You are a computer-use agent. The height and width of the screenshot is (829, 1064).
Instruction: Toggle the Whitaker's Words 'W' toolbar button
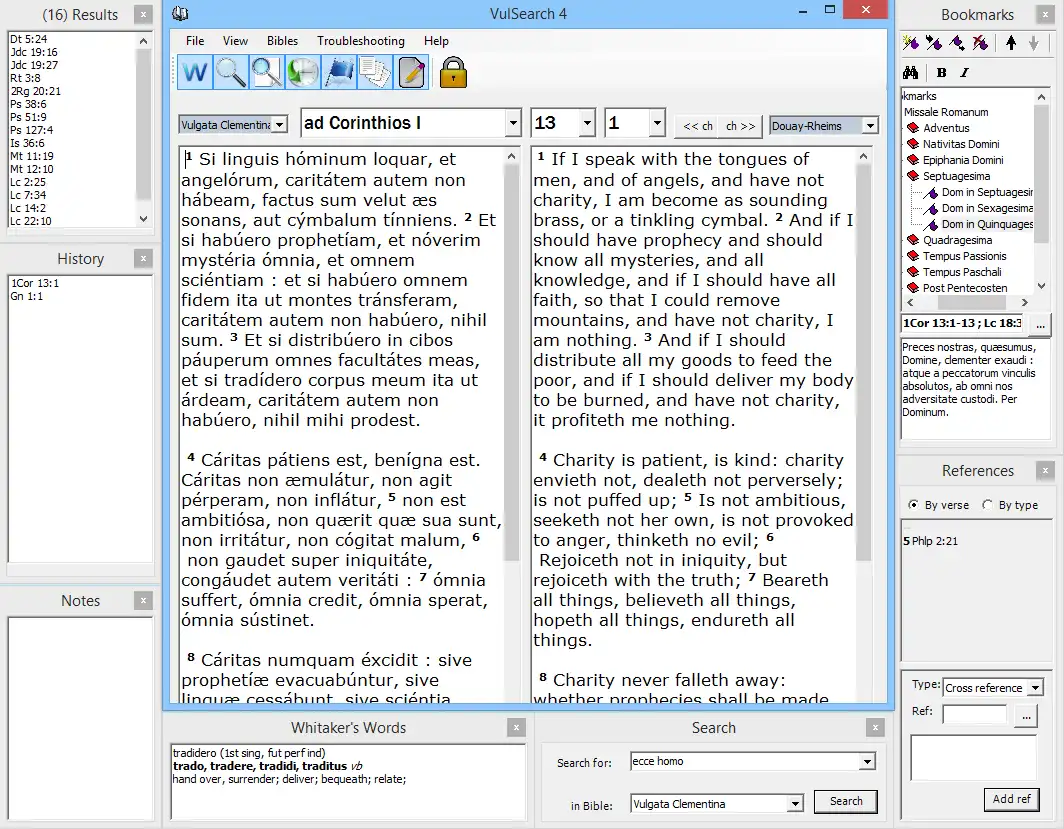pos(195,72)
